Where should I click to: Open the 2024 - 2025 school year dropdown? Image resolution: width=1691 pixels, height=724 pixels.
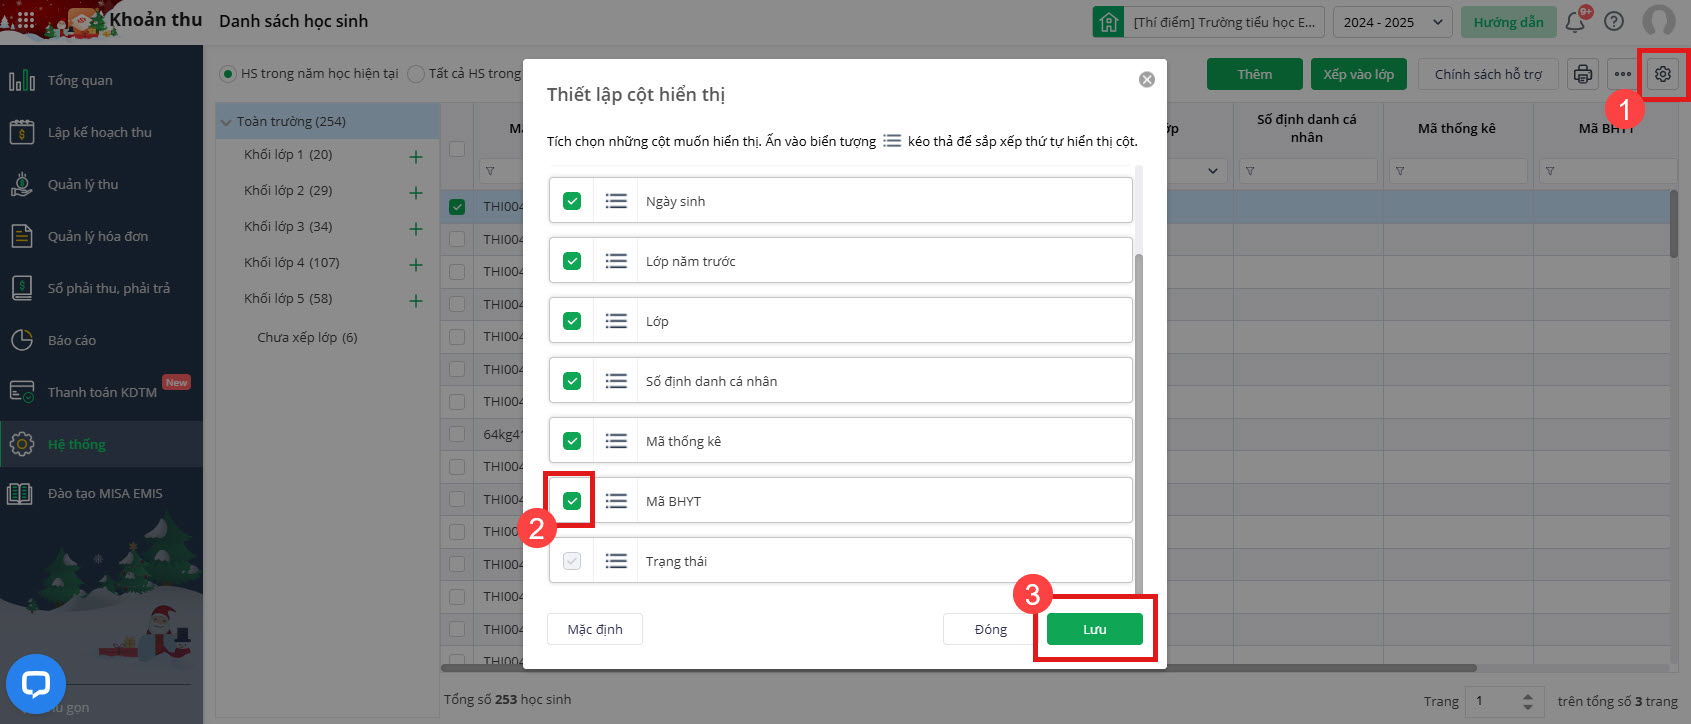tap(1392, 22)
